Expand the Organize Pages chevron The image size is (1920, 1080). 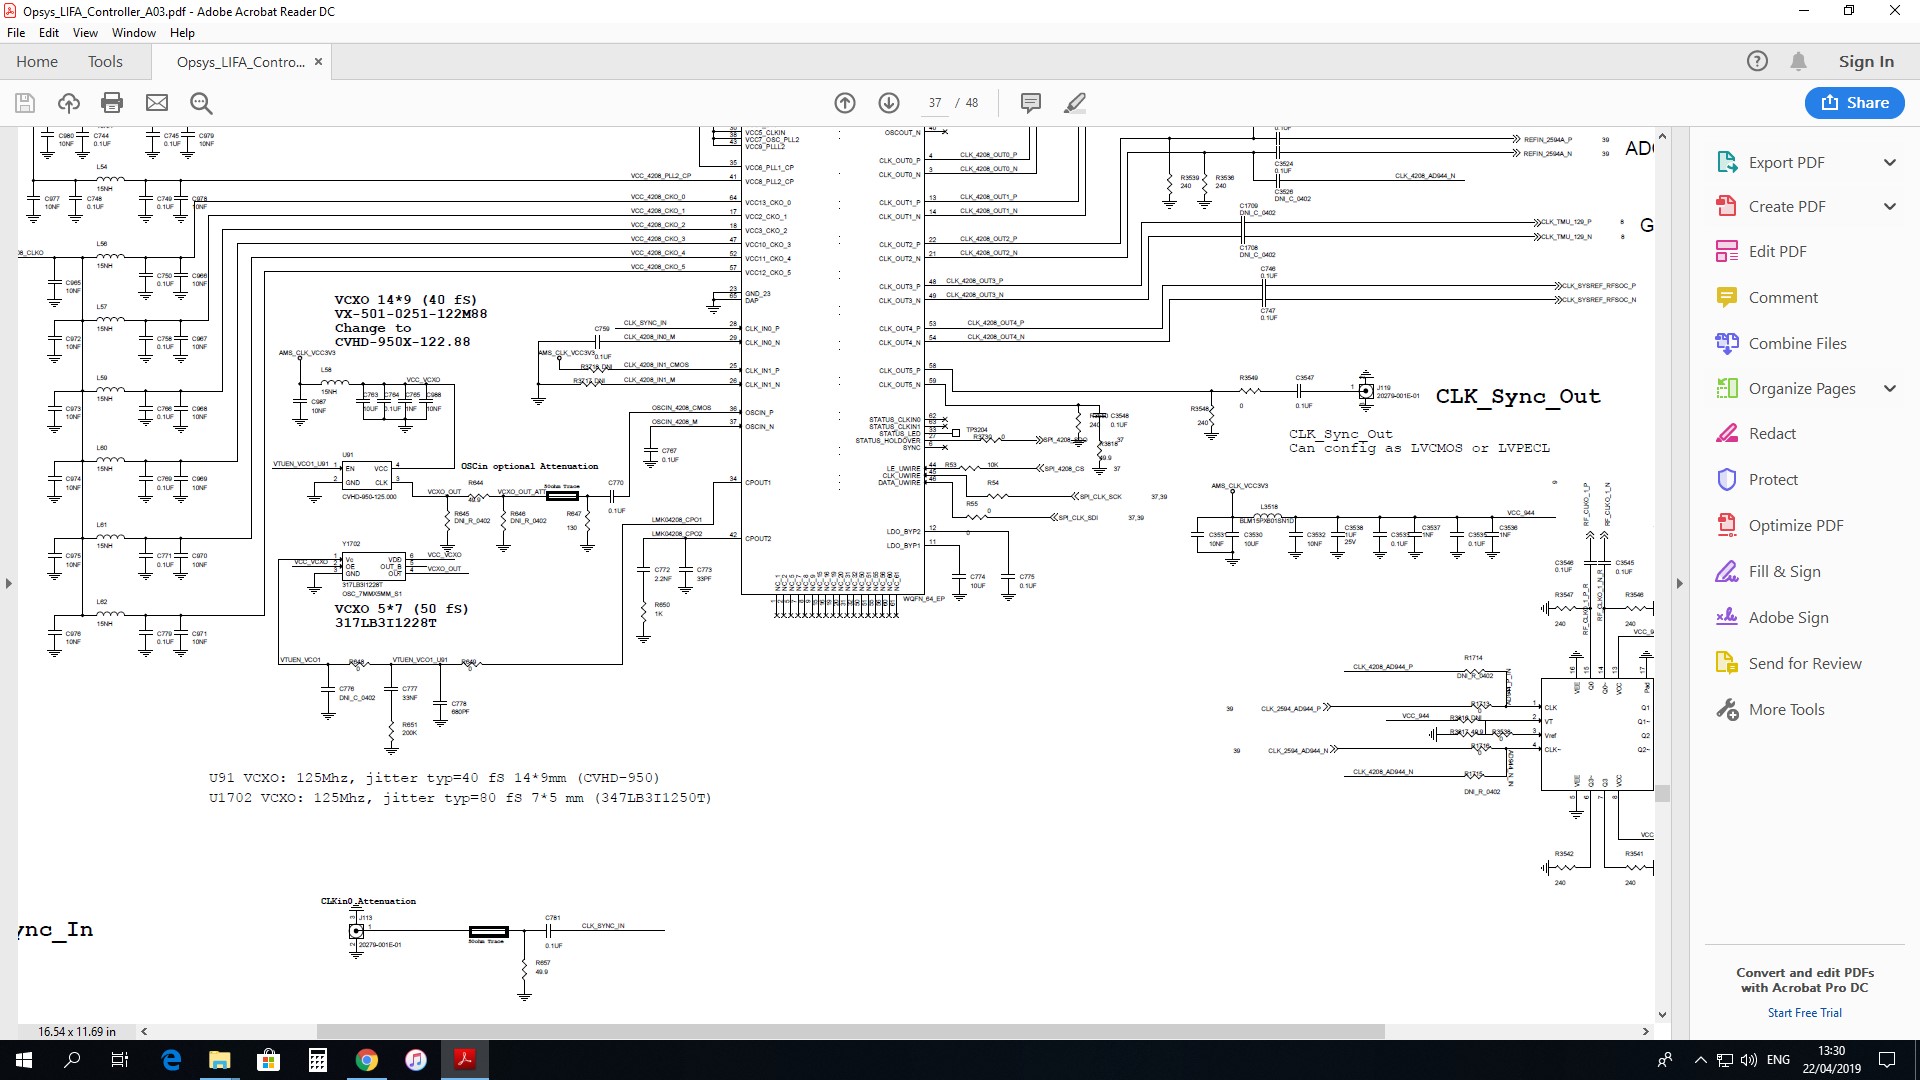tap(1890, 389)
